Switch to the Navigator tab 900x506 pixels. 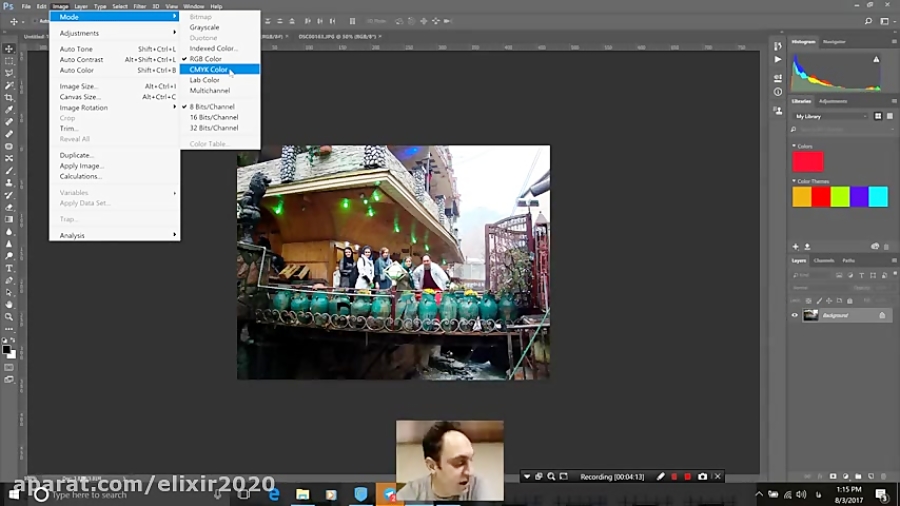(834, 42)
